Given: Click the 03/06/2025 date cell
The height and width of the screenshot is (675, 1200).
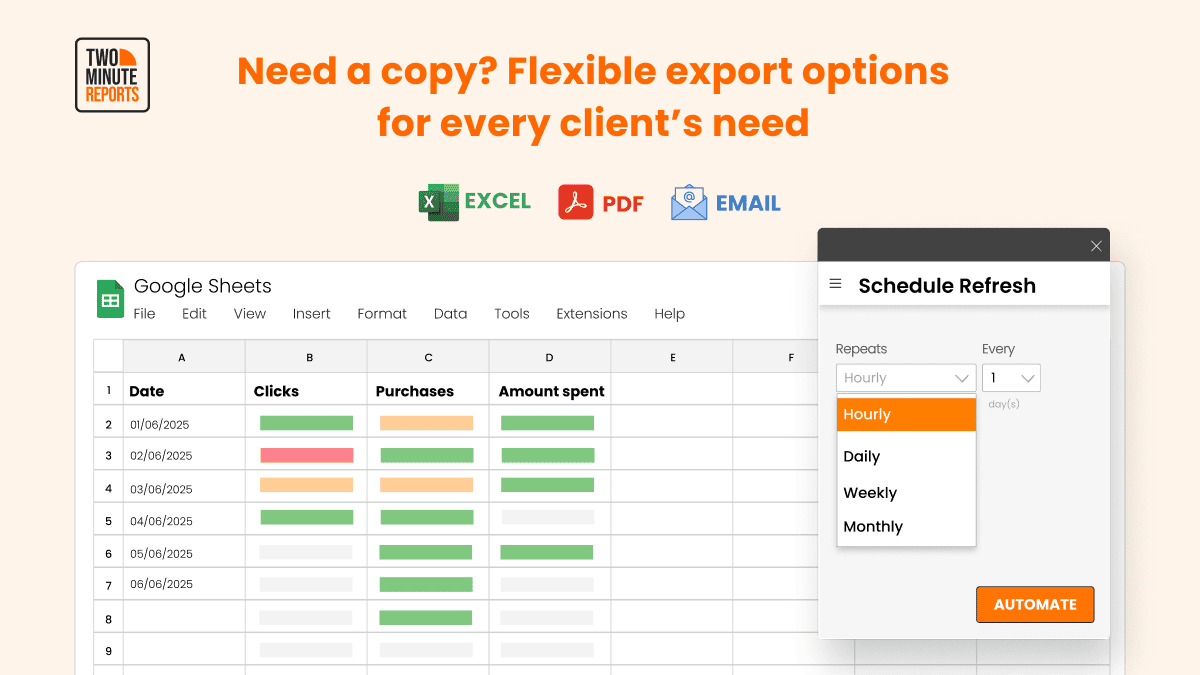Looking at the screenshot, I should pos(184,488).
